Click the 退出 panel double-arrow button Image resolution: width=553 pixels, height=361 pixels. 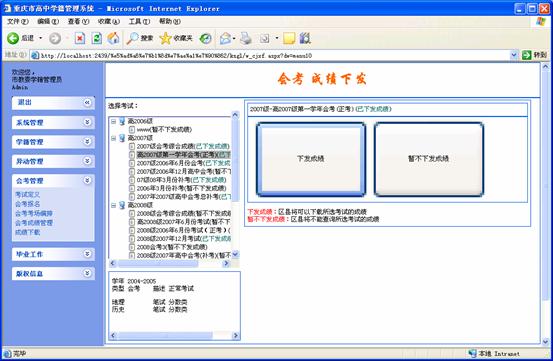87,102
